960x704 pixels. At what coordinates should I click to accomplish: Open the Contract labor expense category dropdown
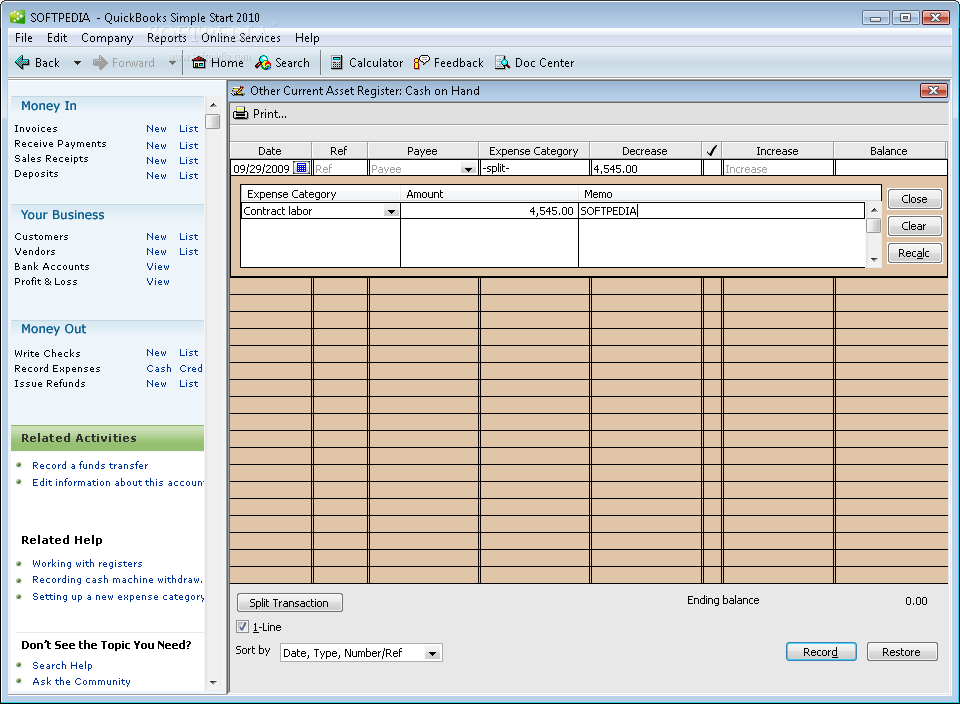(393, 211)
